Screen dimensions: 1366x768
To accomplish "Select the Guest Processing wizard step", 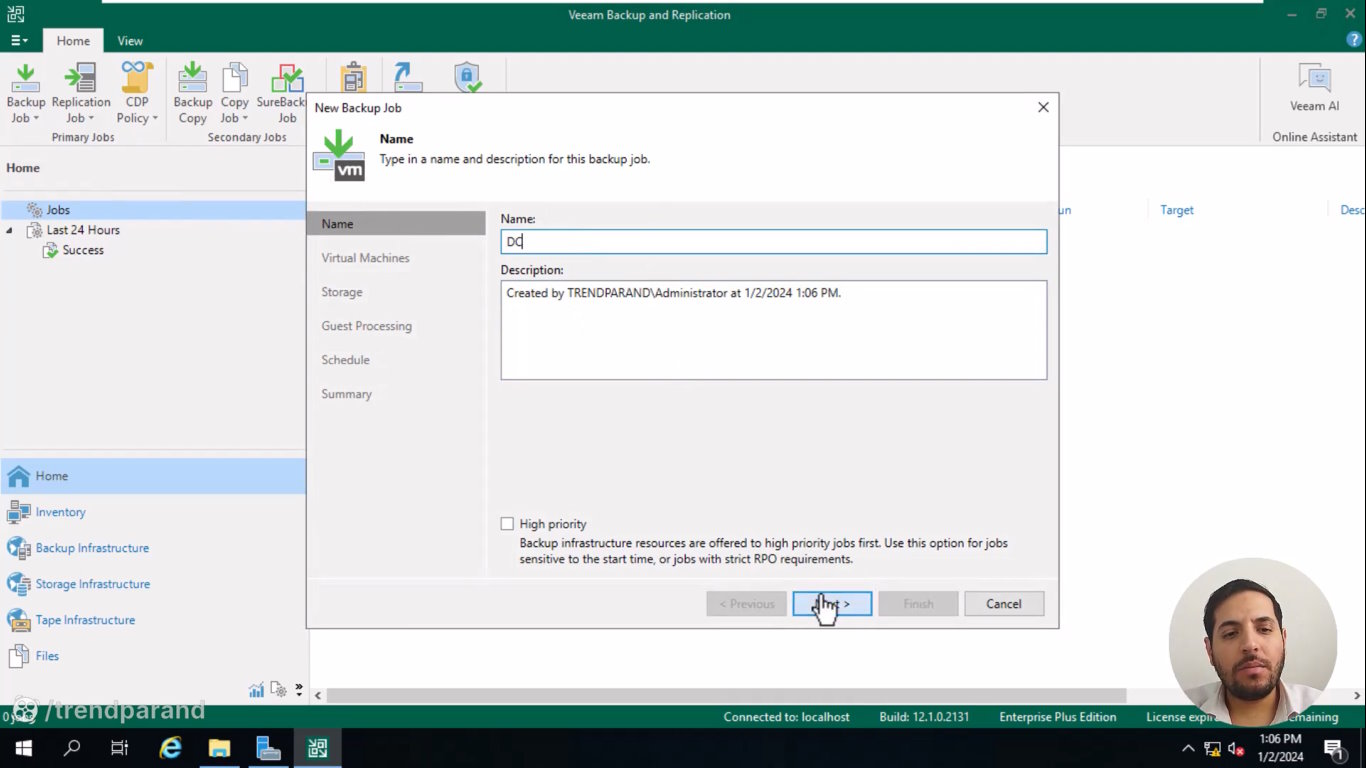I will 366,326.
